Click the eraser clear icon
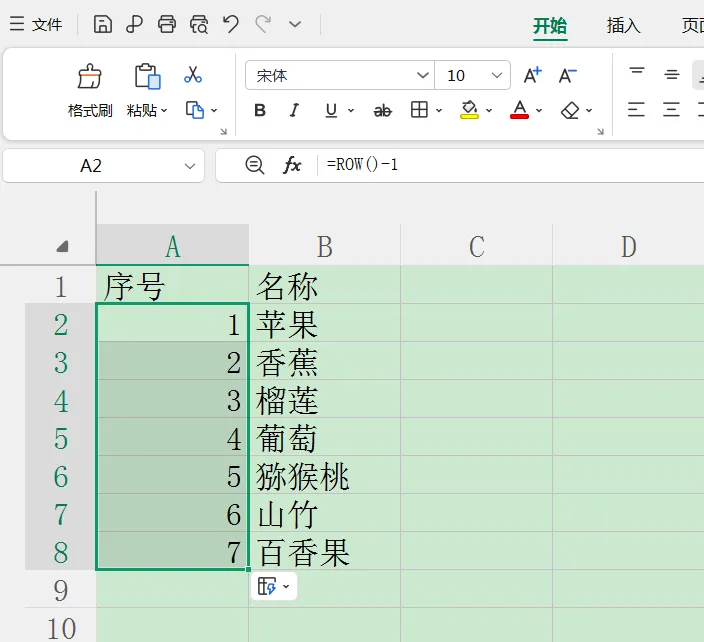The image size is (704, 642). (570, 110)
